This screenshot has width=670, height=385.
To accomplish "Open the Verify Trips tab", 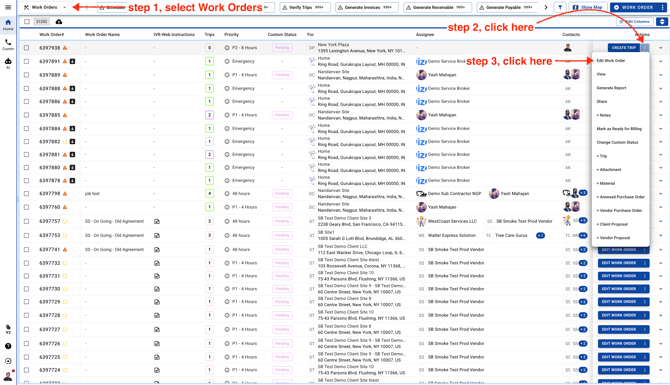I will pyautogui.click(x=305, y=7).
